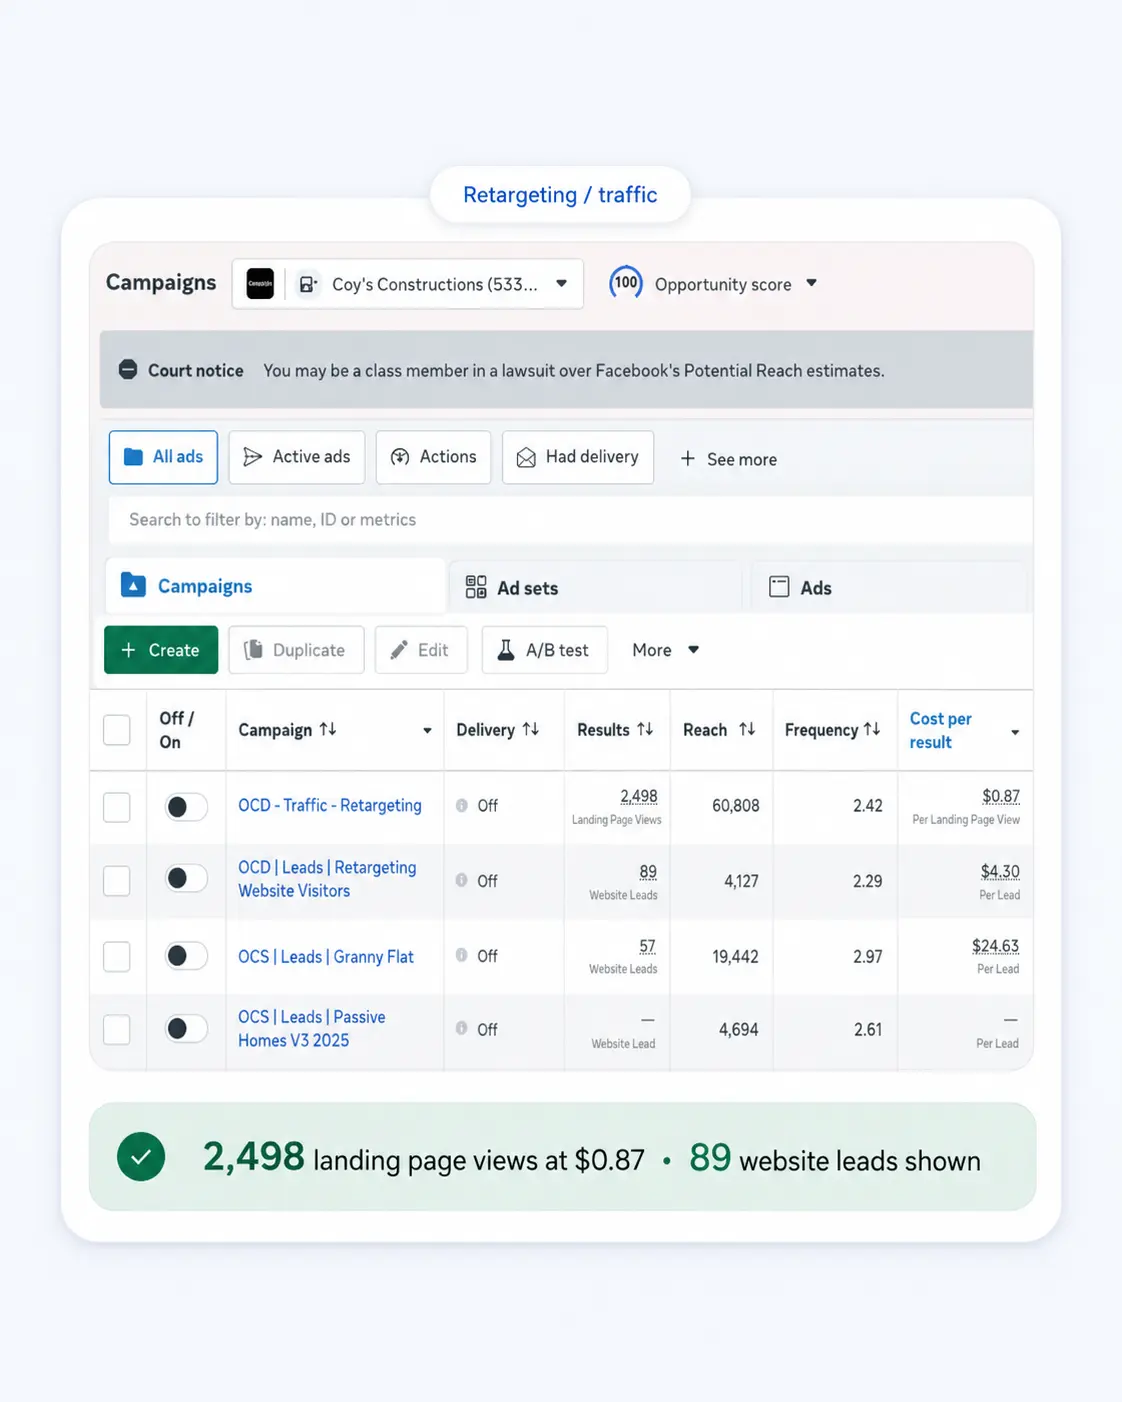Click delivery status icon for Passive Homes row
Image resolution: width=1122 pixels, height=1402 pixels.
462,1028
